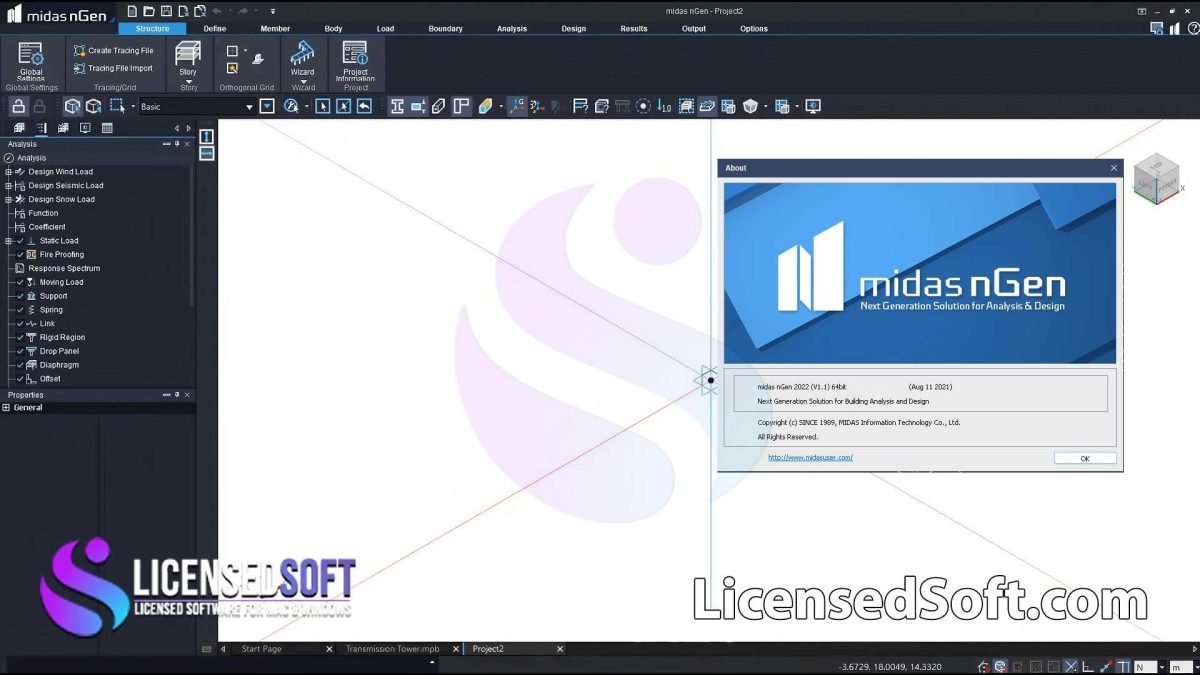Expand the General properties group
This screenshot has height=675, width=1200.
(x=6, y=408)
